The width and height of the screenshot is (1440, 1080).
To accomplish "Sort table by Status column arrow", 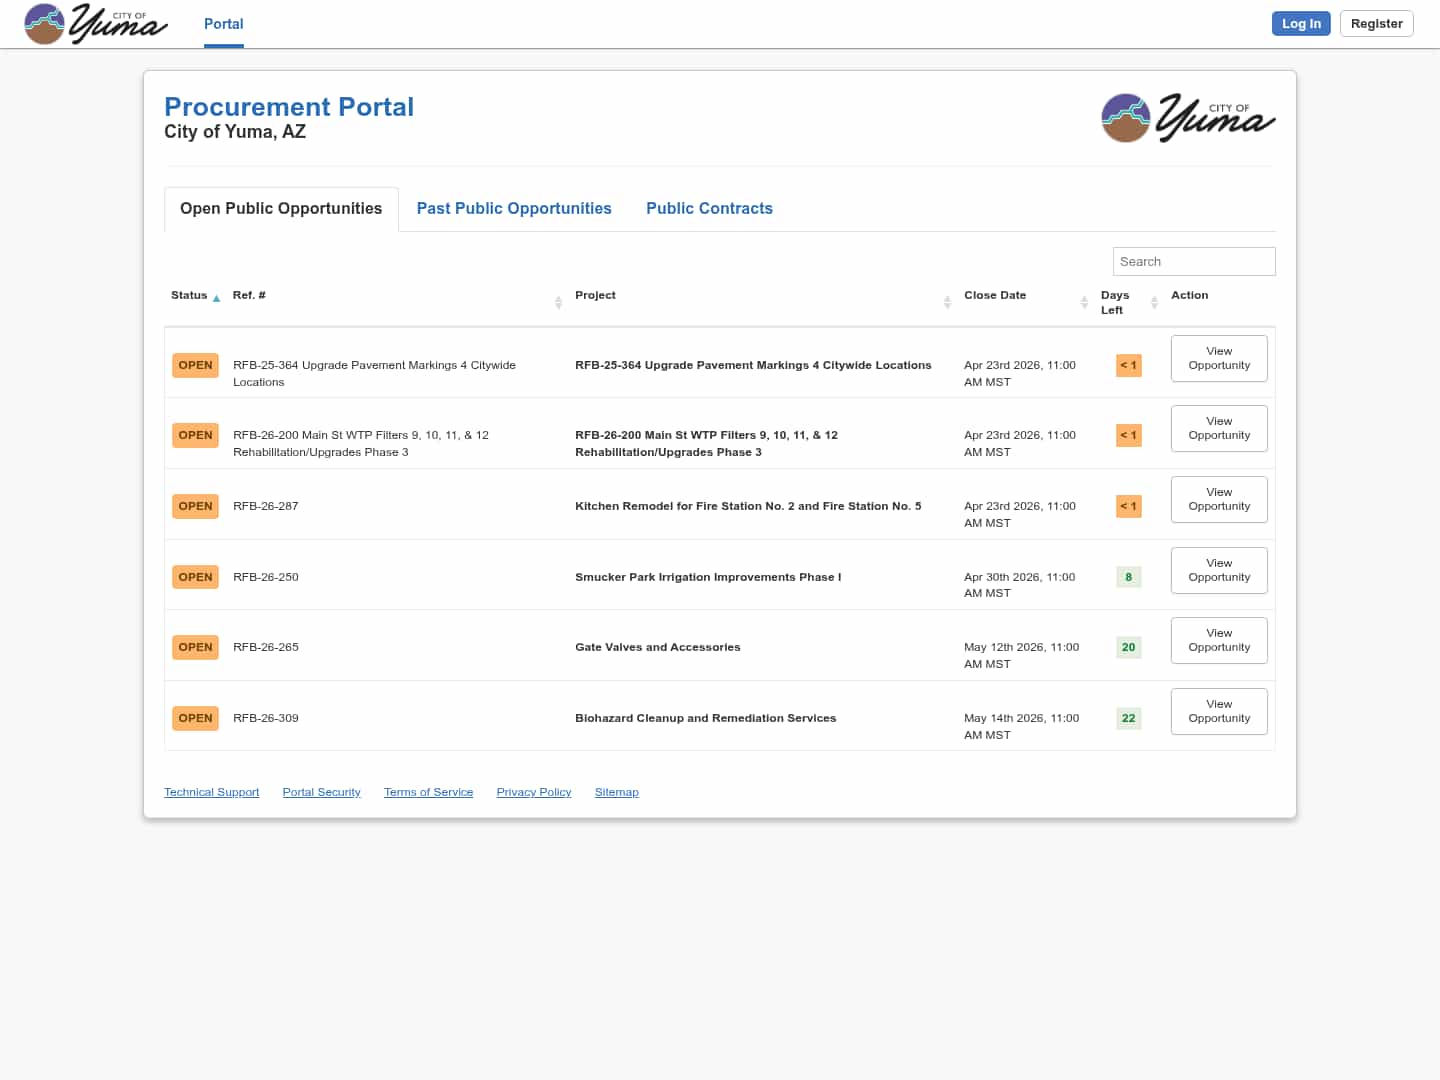I will [x=216, y=298].
